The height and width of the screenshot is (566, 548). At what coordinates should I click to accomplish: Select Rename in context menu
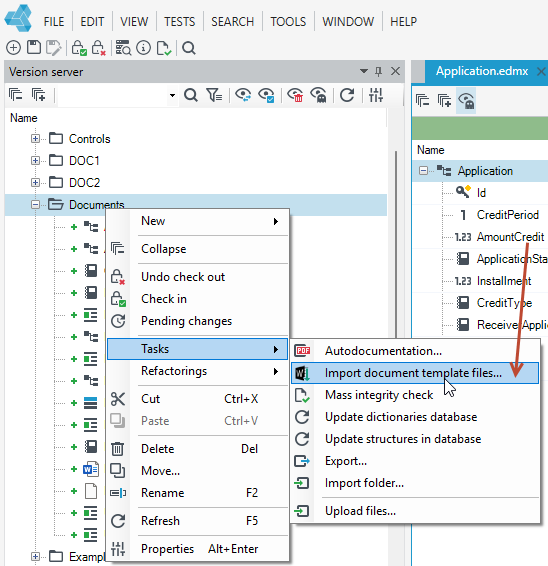[x=197, y=493]
